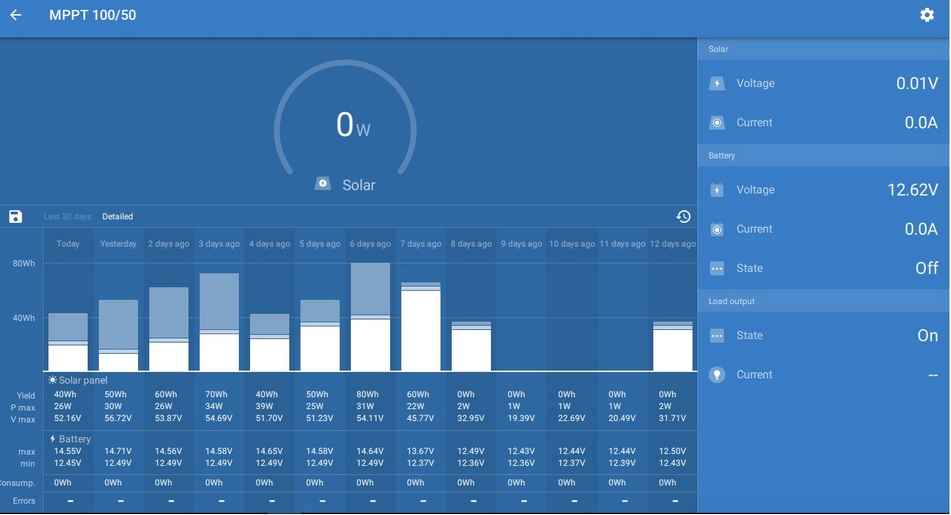This screenshot has width=951, height=515.
Task: Click battery max value 13.67V
Action: (420, 451)
